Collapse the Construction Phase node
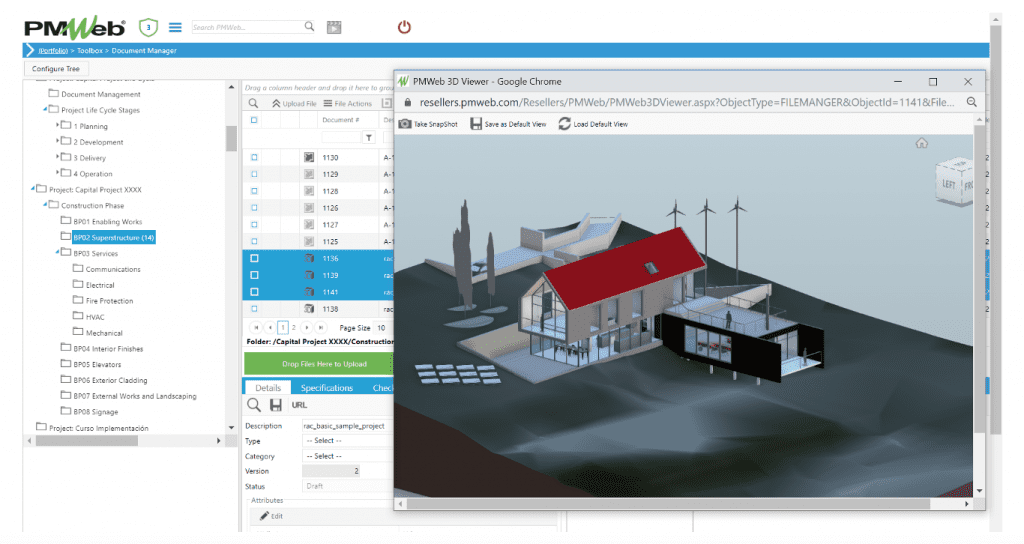Screen dimensions: 1024x544 point(45,204)
